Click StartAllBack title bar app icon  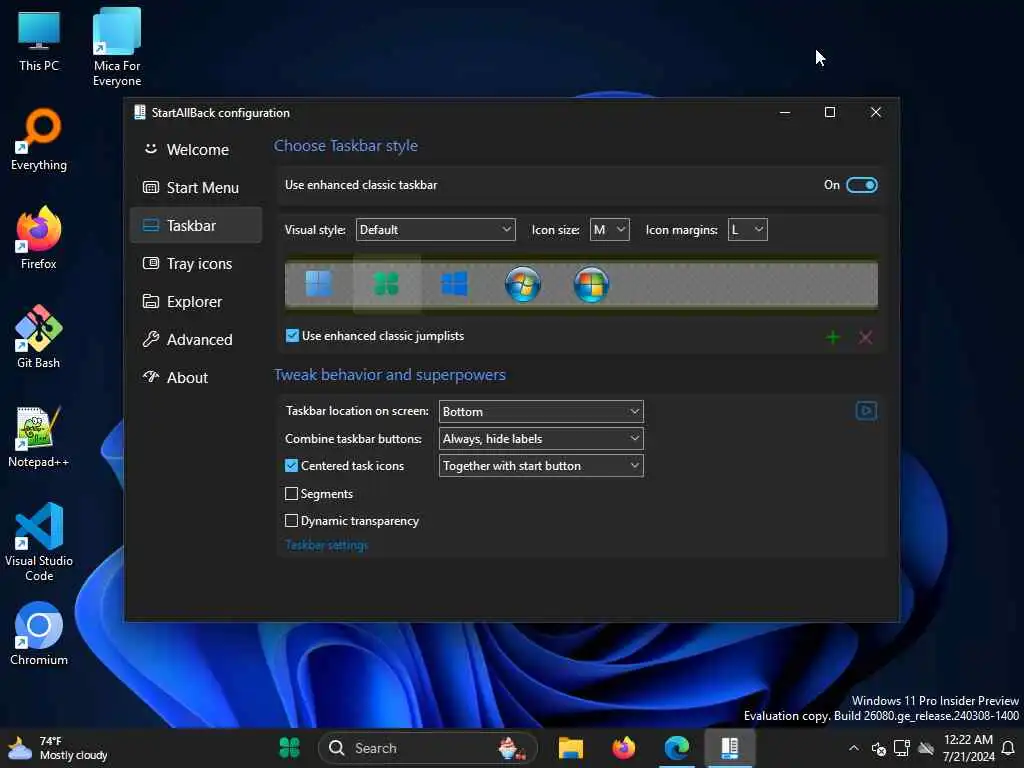[x=139, y=112]
